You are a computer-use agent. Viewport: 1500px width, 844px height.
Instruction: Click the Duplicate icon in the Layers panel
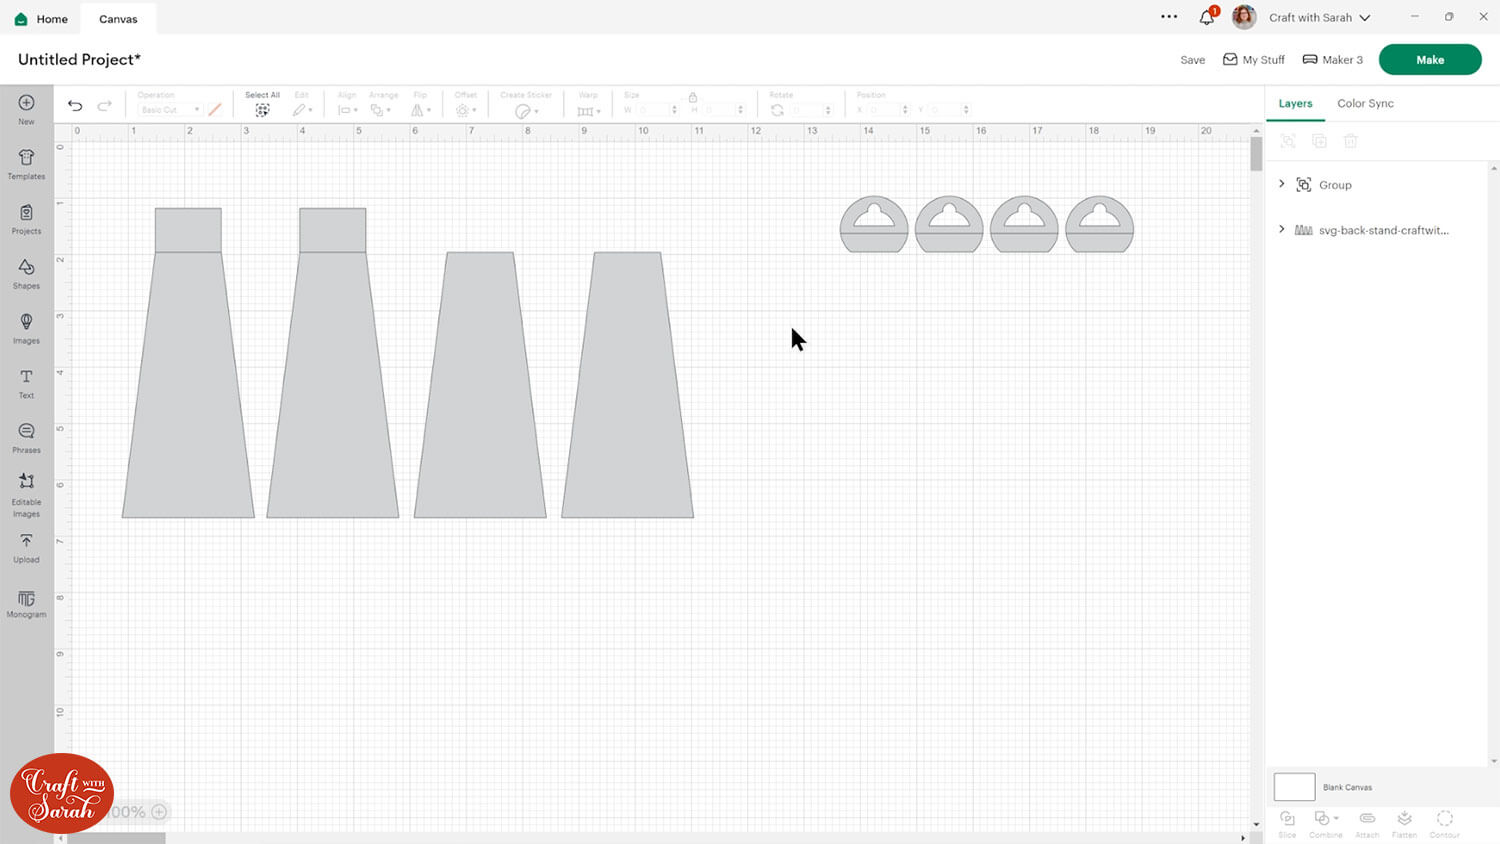pyautogui.click(x=1319, y=142)
